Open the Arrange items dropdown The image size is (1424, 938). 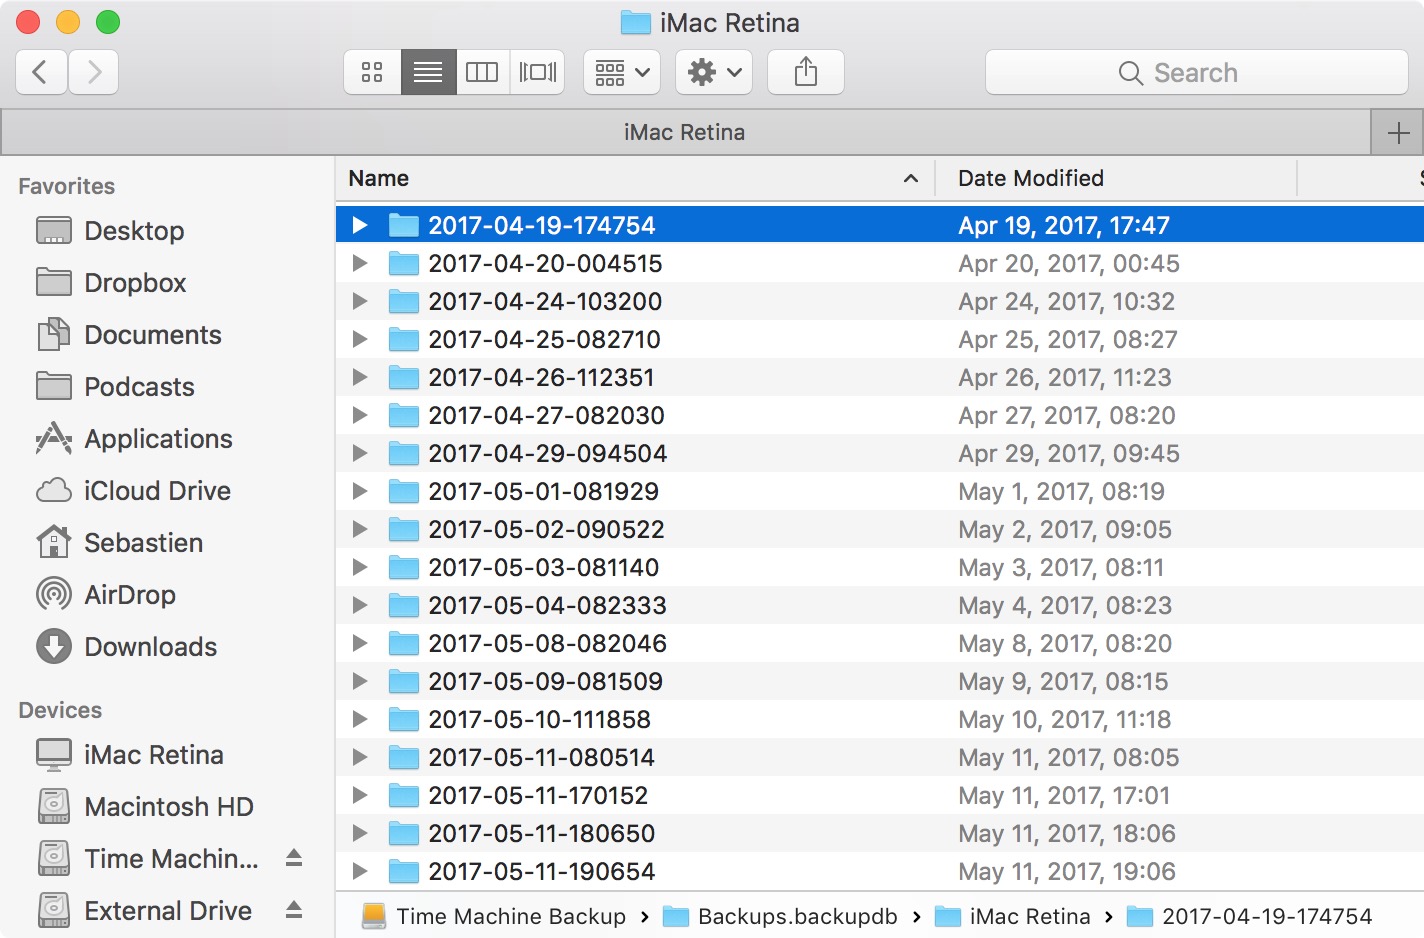tap(621, 72)
